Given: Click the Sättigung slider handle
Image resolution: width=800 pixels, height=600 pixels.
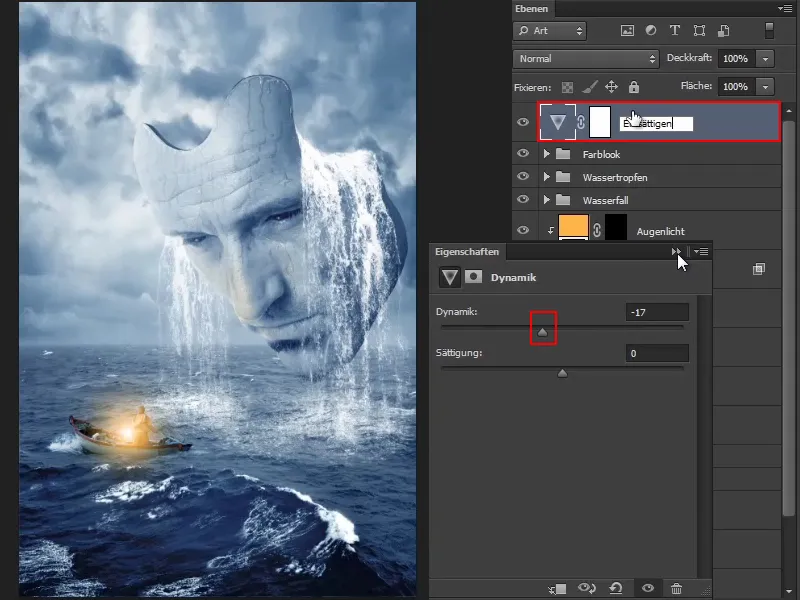Looking at the screenshot, I should (562, 373).
